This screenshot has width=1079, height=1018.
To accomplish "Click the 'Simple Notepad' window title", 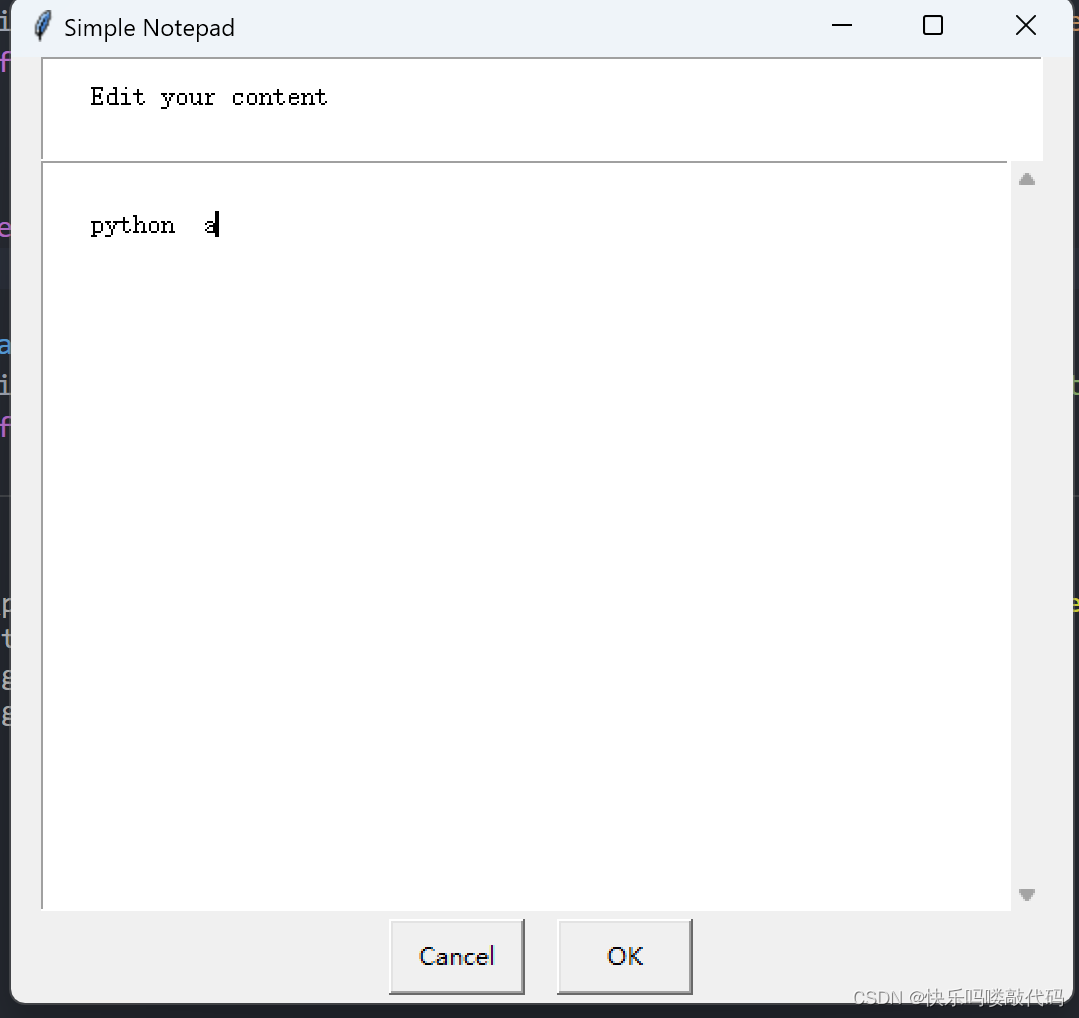I will coord(149,28).
